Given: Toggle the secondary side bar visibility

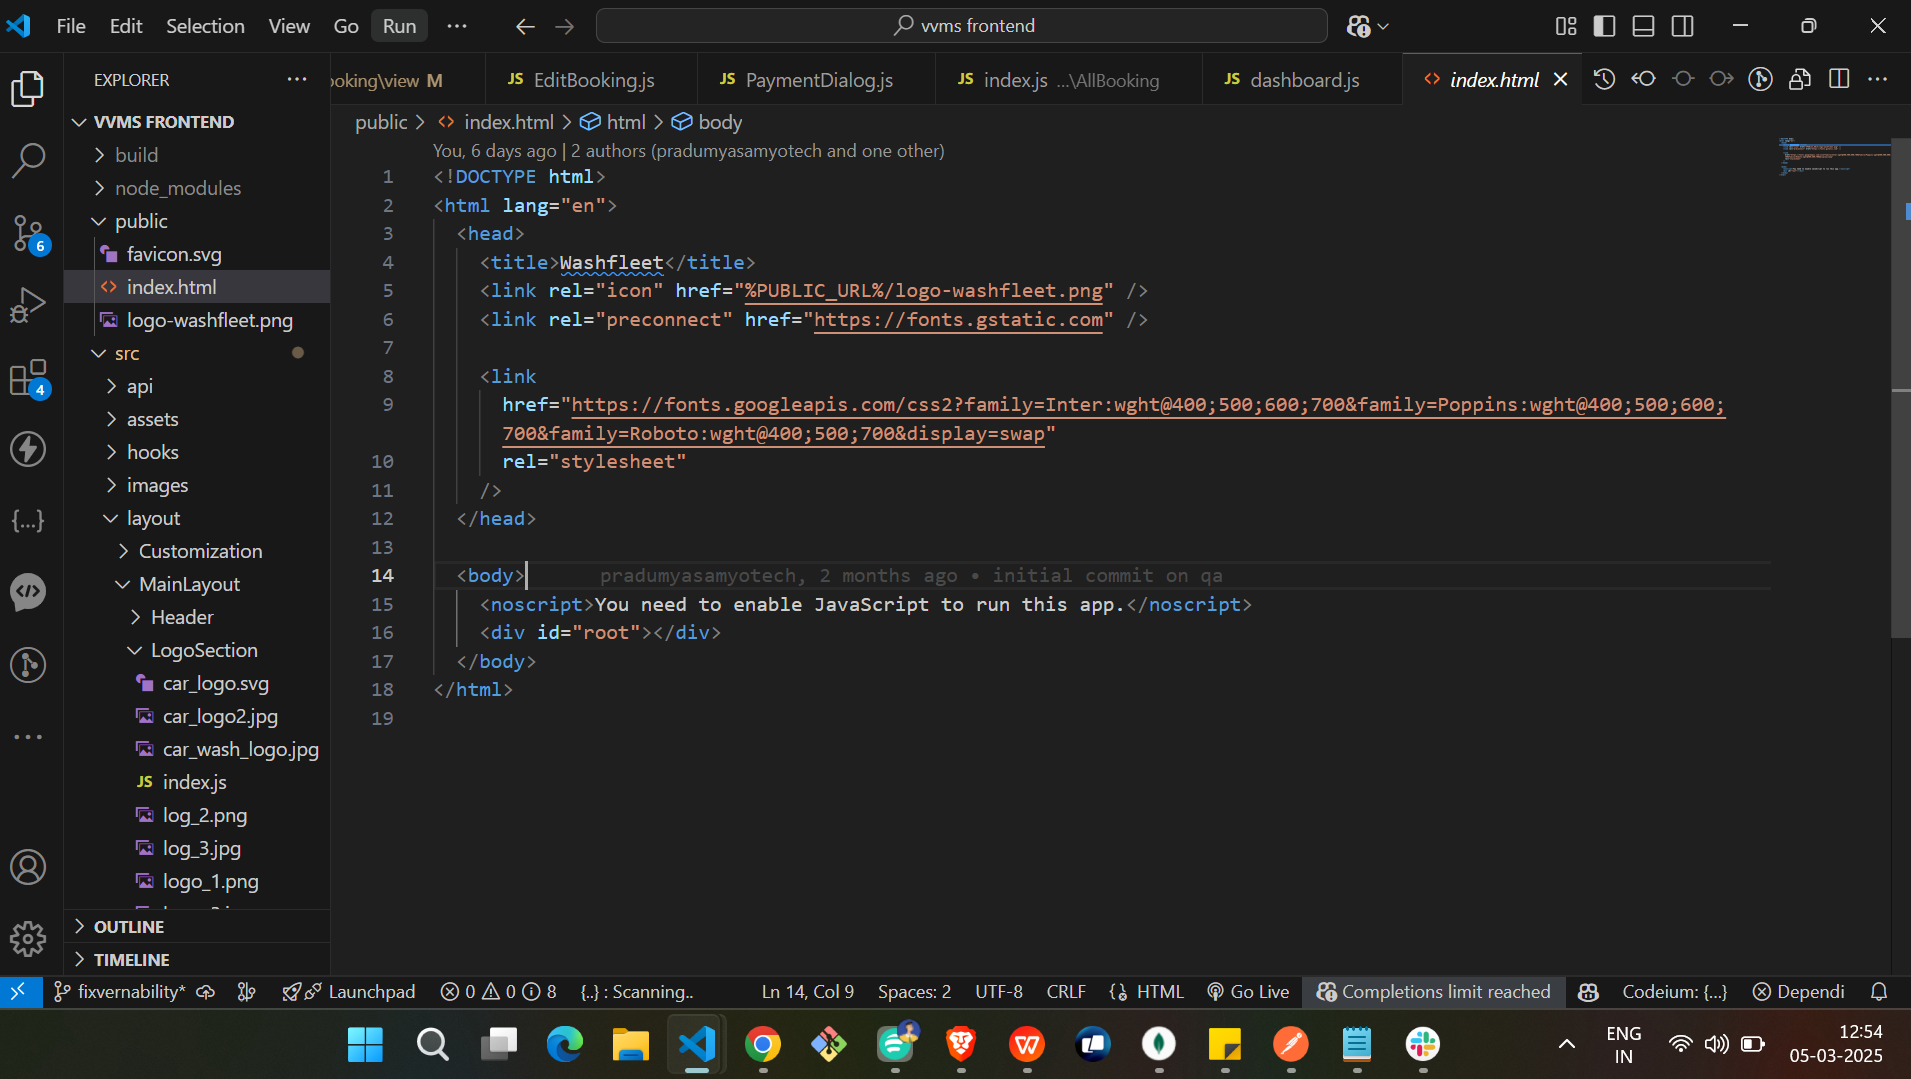Looking at the screenshot, I should (1683, 26).
